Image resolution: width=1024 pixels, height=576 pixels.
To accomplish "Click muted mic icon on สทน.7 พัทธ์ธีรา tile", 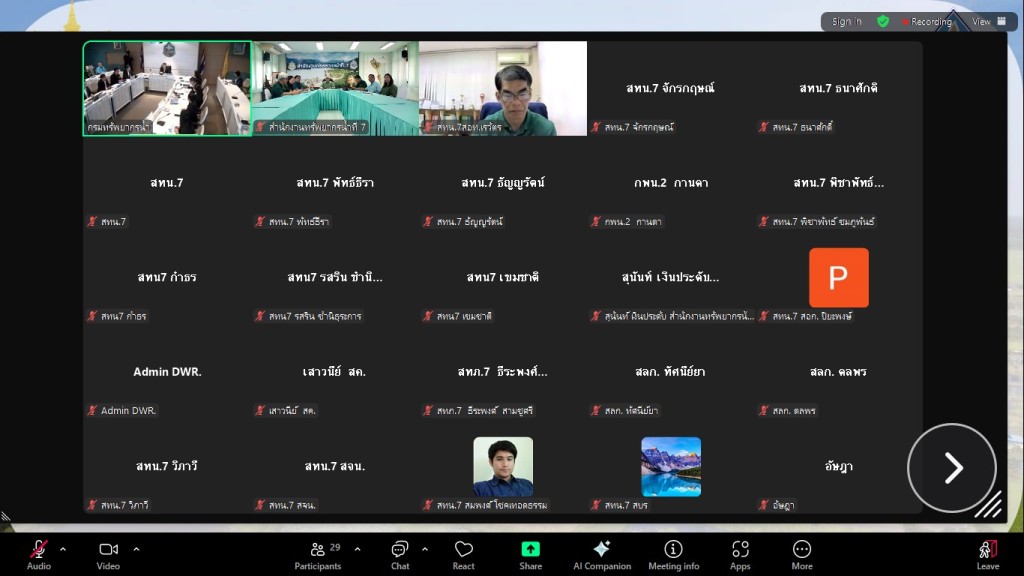I will point(260,221).
